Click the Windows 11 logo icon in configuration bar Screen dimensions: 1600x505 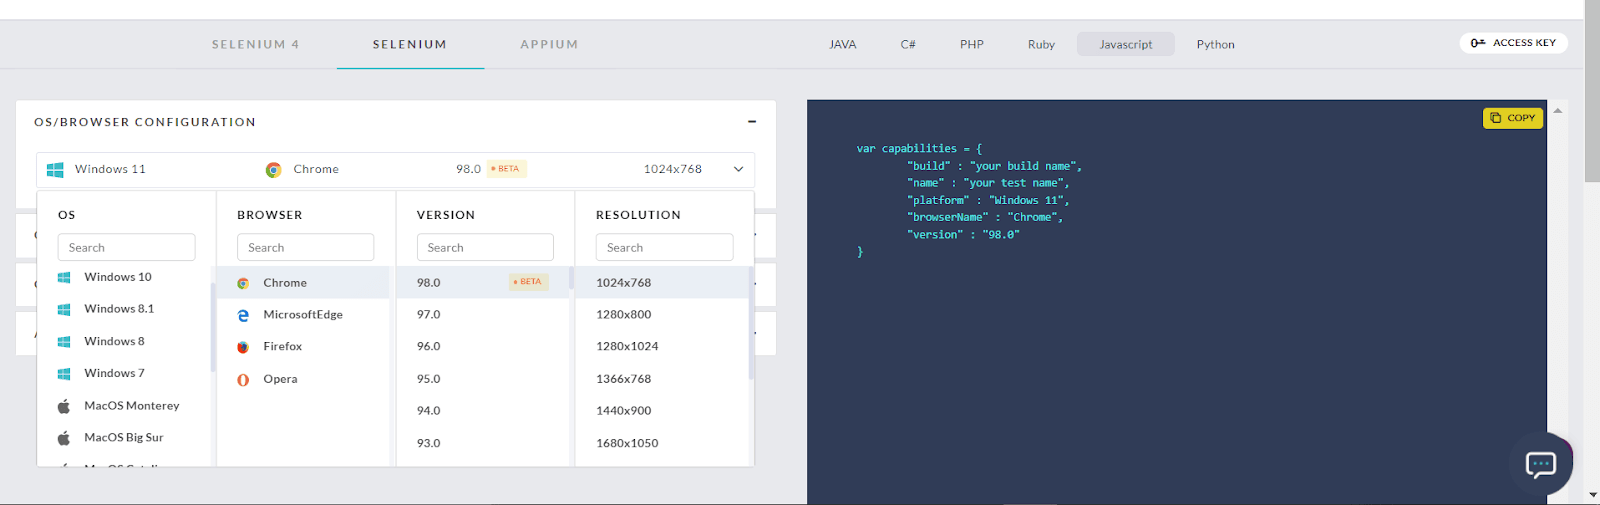point(55,170)
